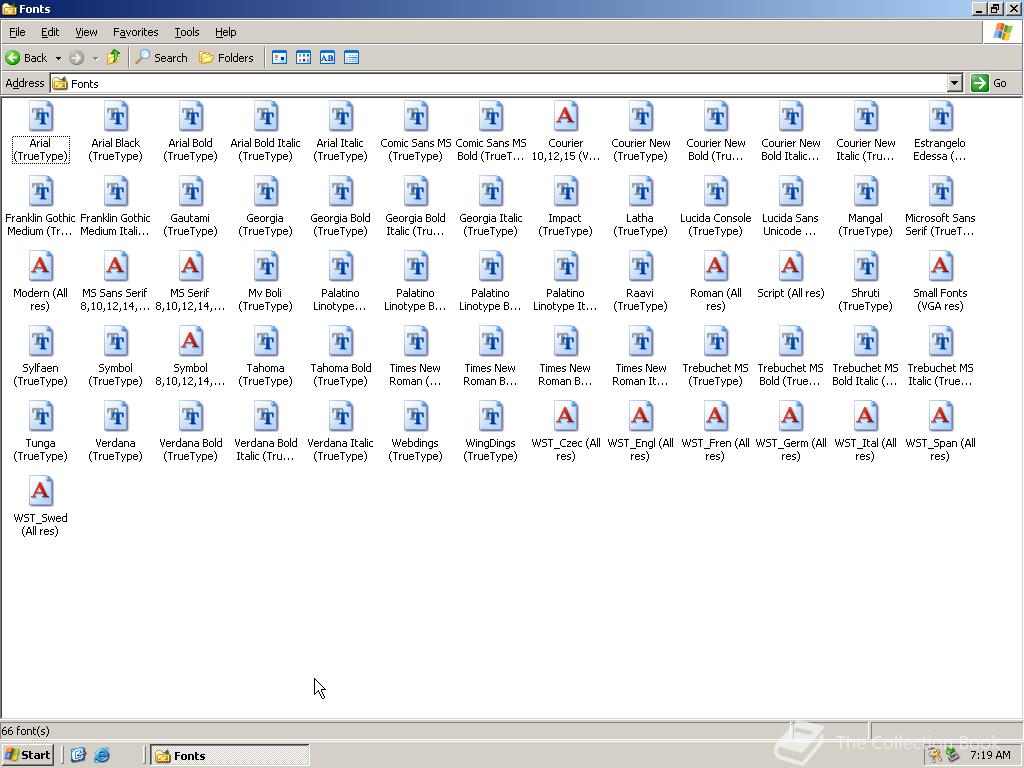Select the Modern (All res) font icon
The height and width of the screenshot is (768, 1024).
(40, 267)
